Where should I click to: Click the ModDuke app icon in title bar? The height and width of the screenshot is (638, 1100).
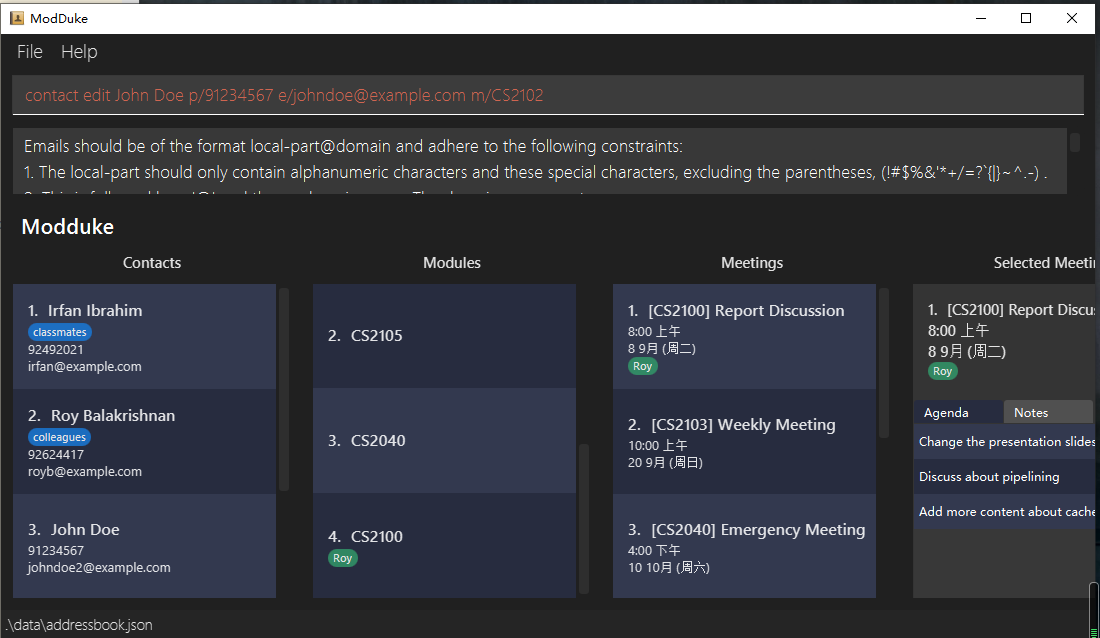pyautogui.click(x=17, y=18)
